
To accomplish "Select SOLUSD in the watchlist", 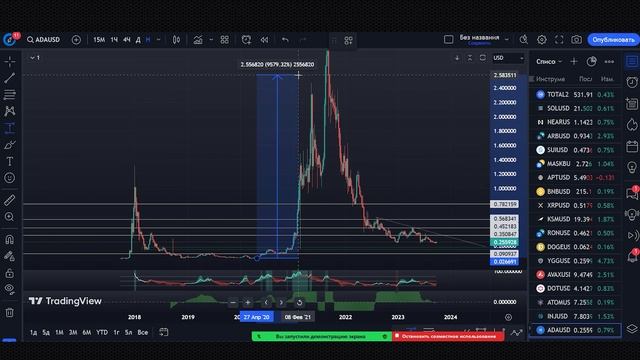I will pos(576,108).
